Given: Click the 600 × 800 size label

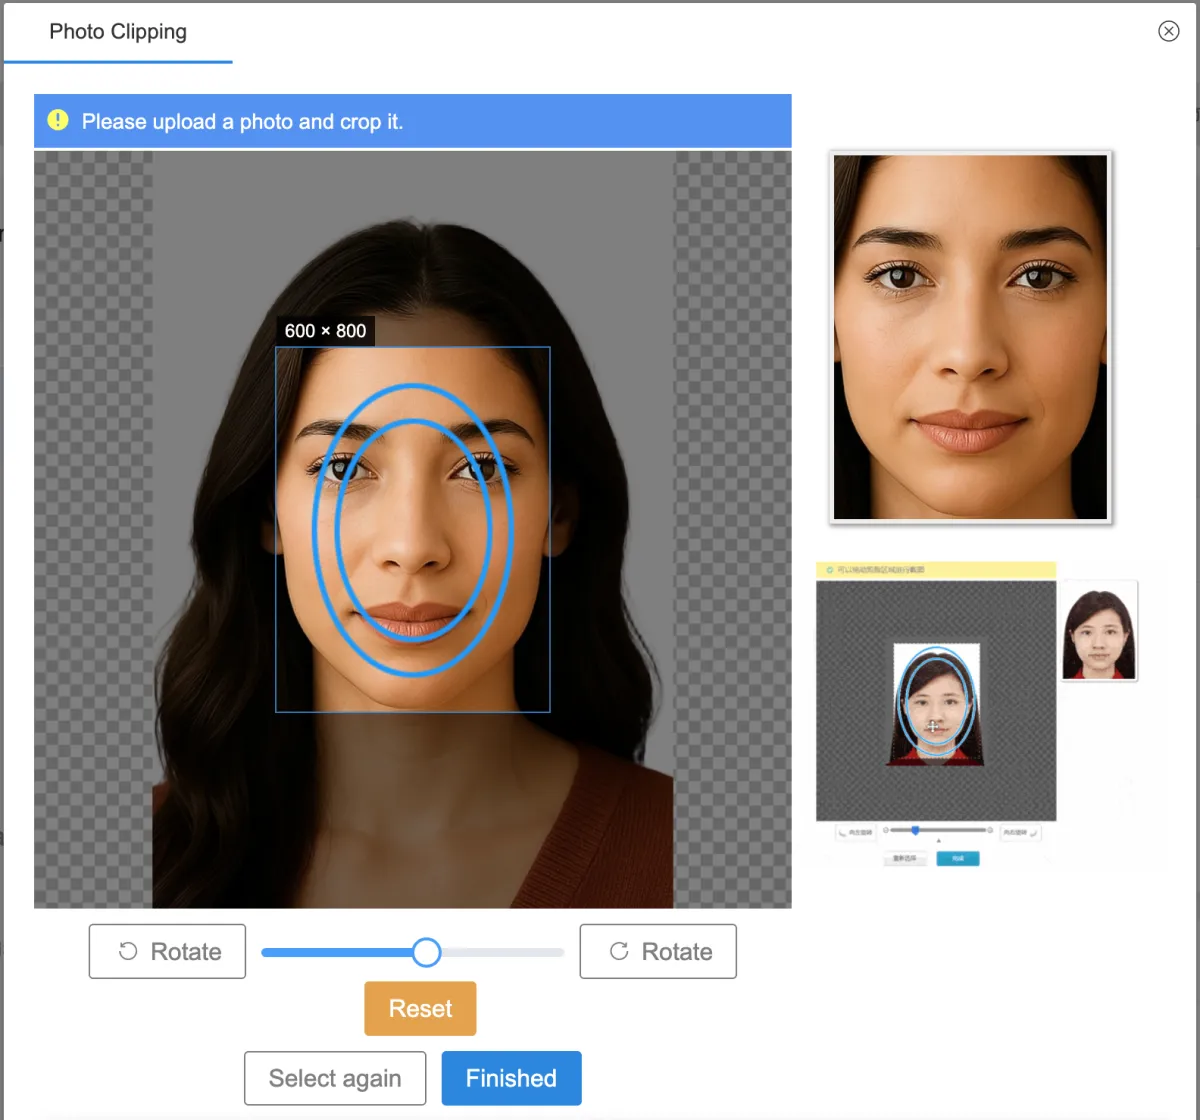Looking at the screenshot, I should [x=325, y=331].
